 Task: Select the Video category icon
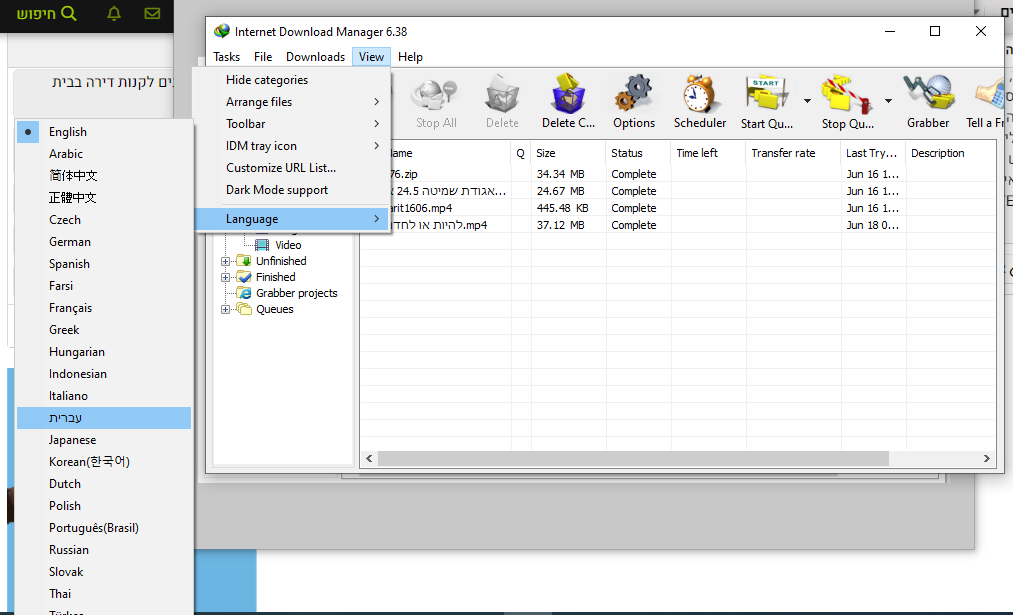tap(262, 245)
